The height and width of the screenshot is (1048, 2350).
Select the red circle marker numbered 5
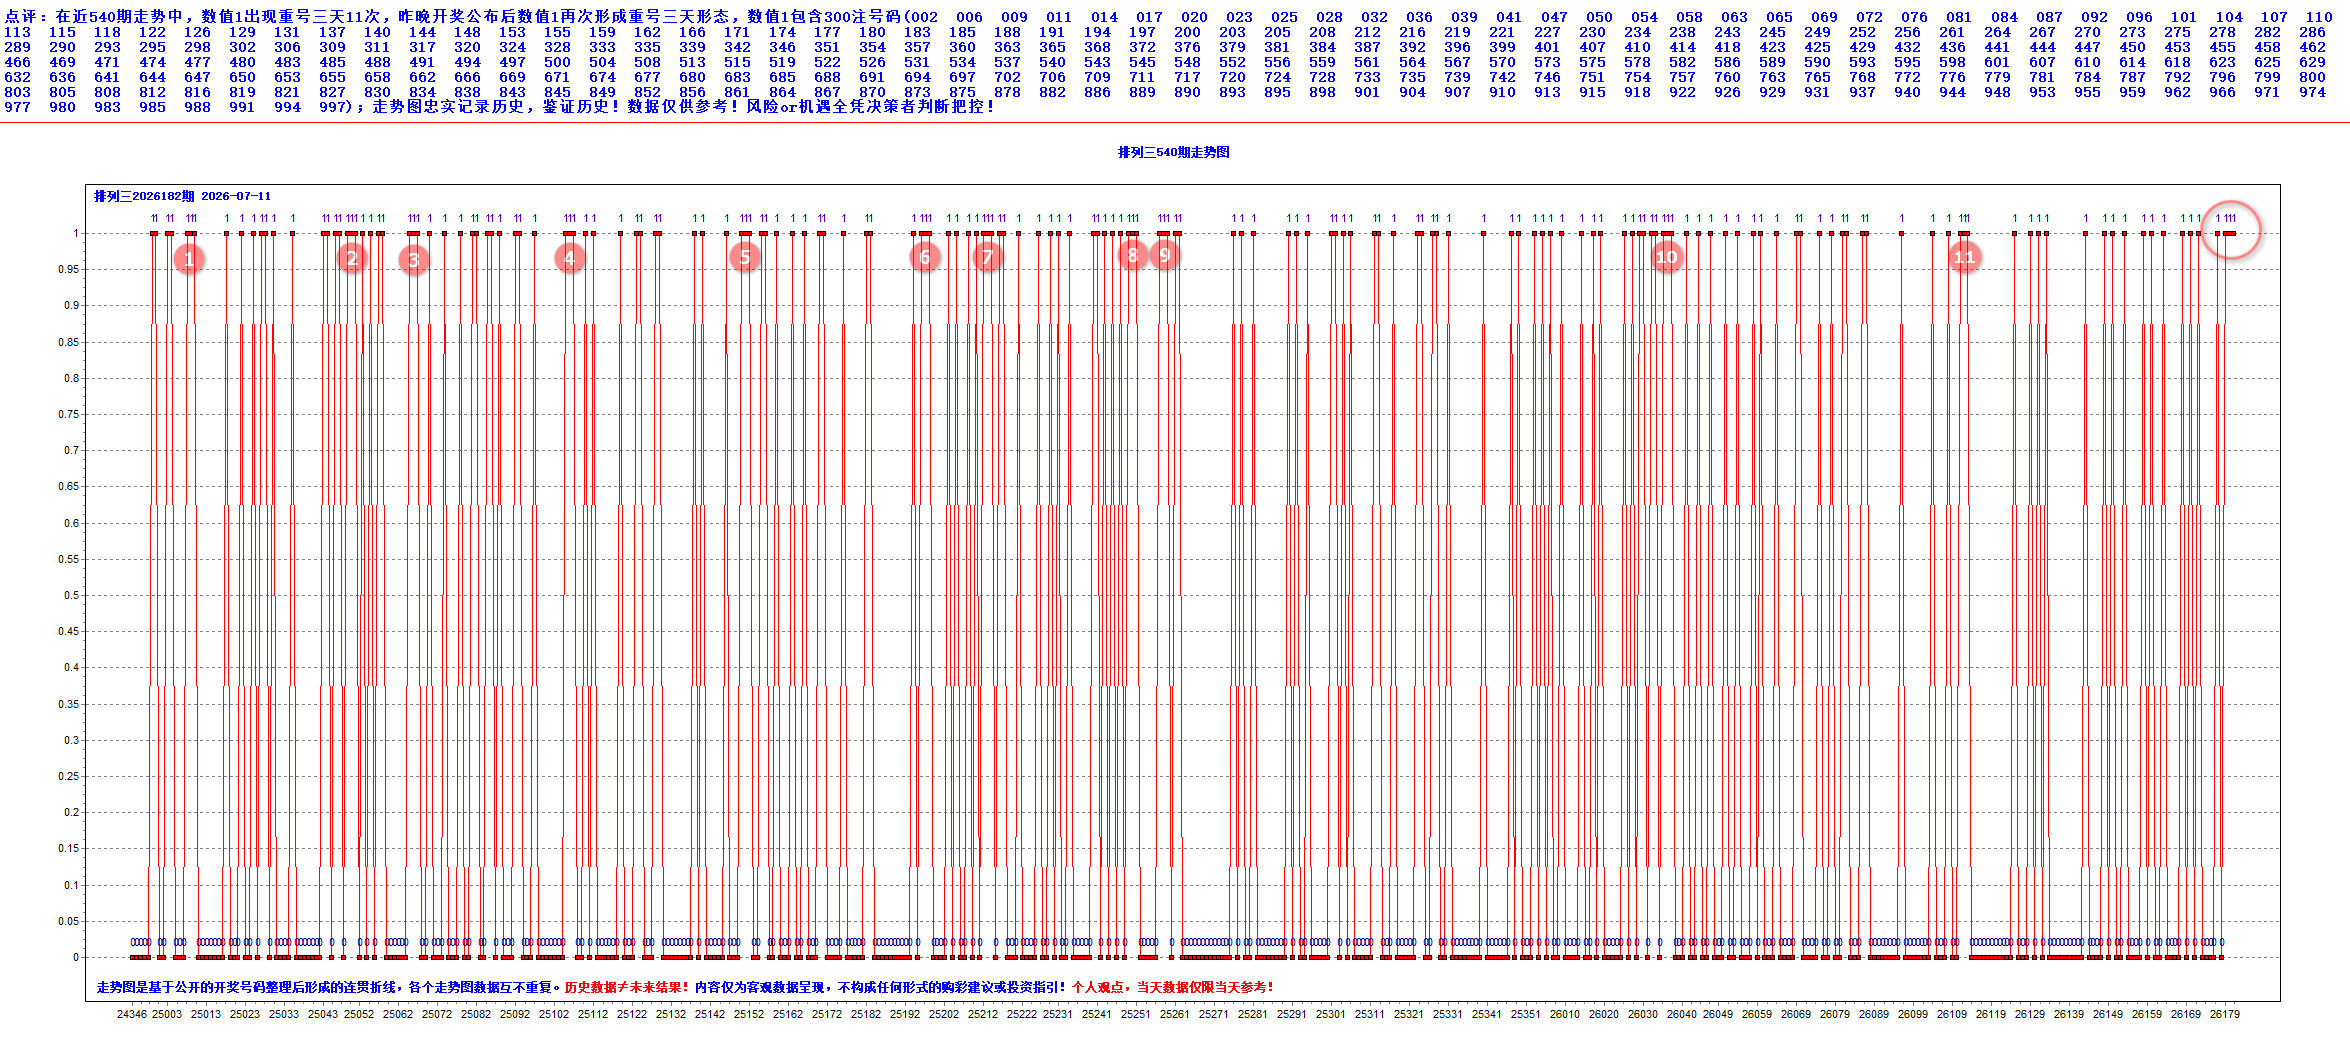click(x=744, y=258)
